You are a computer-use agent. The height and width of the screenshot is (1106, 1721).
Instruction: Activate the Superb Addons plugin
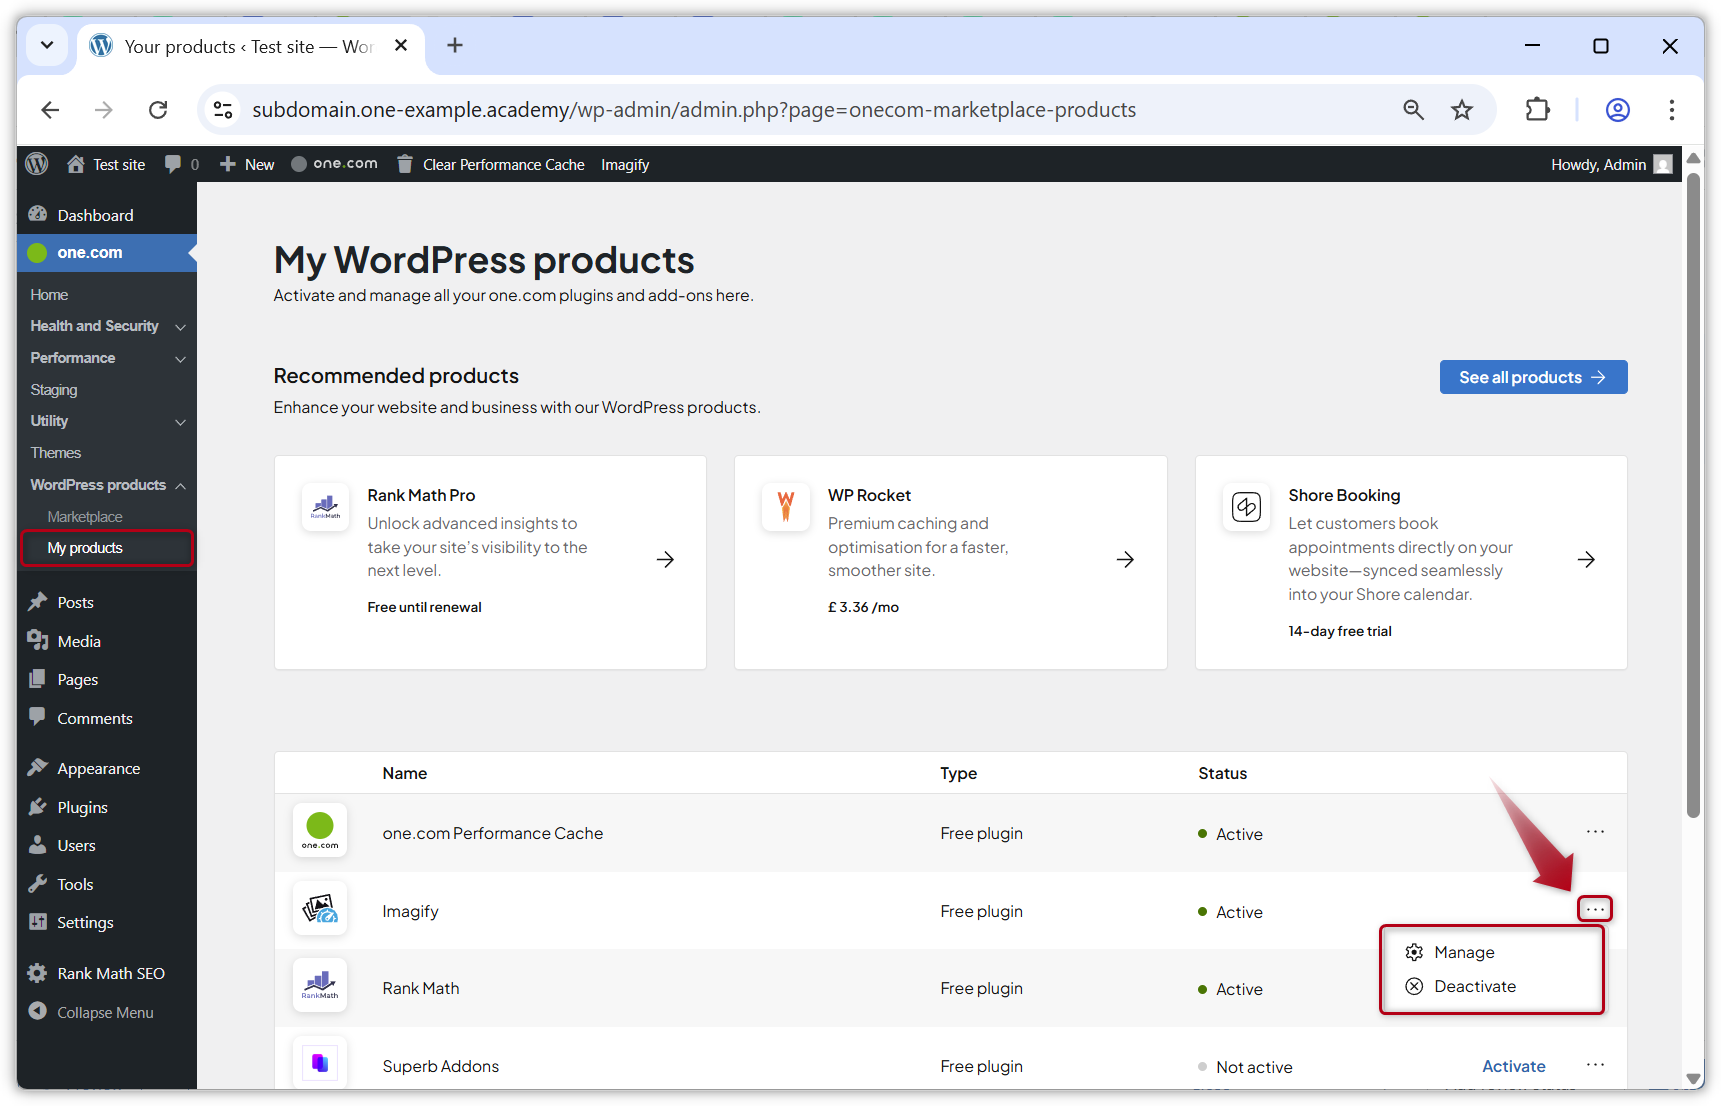[x=1513, y=1066]
